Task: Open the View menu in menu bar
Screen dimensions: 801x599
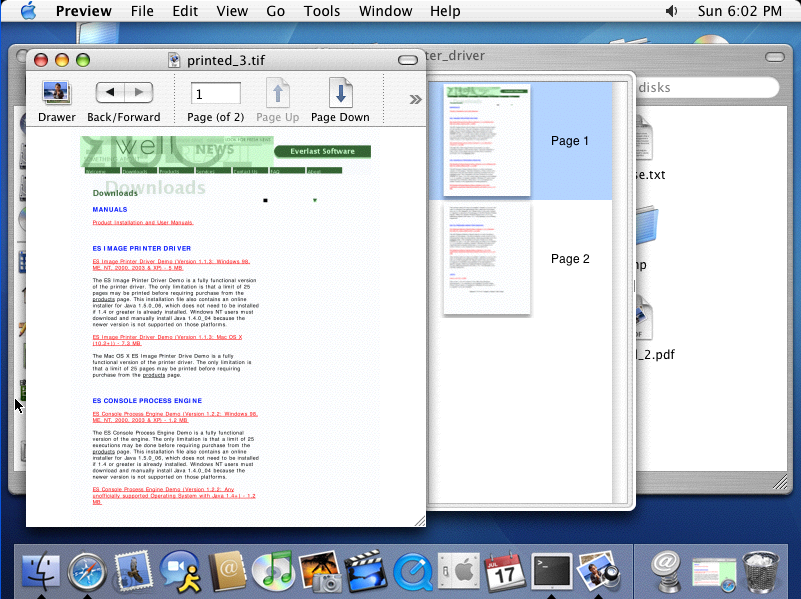Action: coord(232,11)
